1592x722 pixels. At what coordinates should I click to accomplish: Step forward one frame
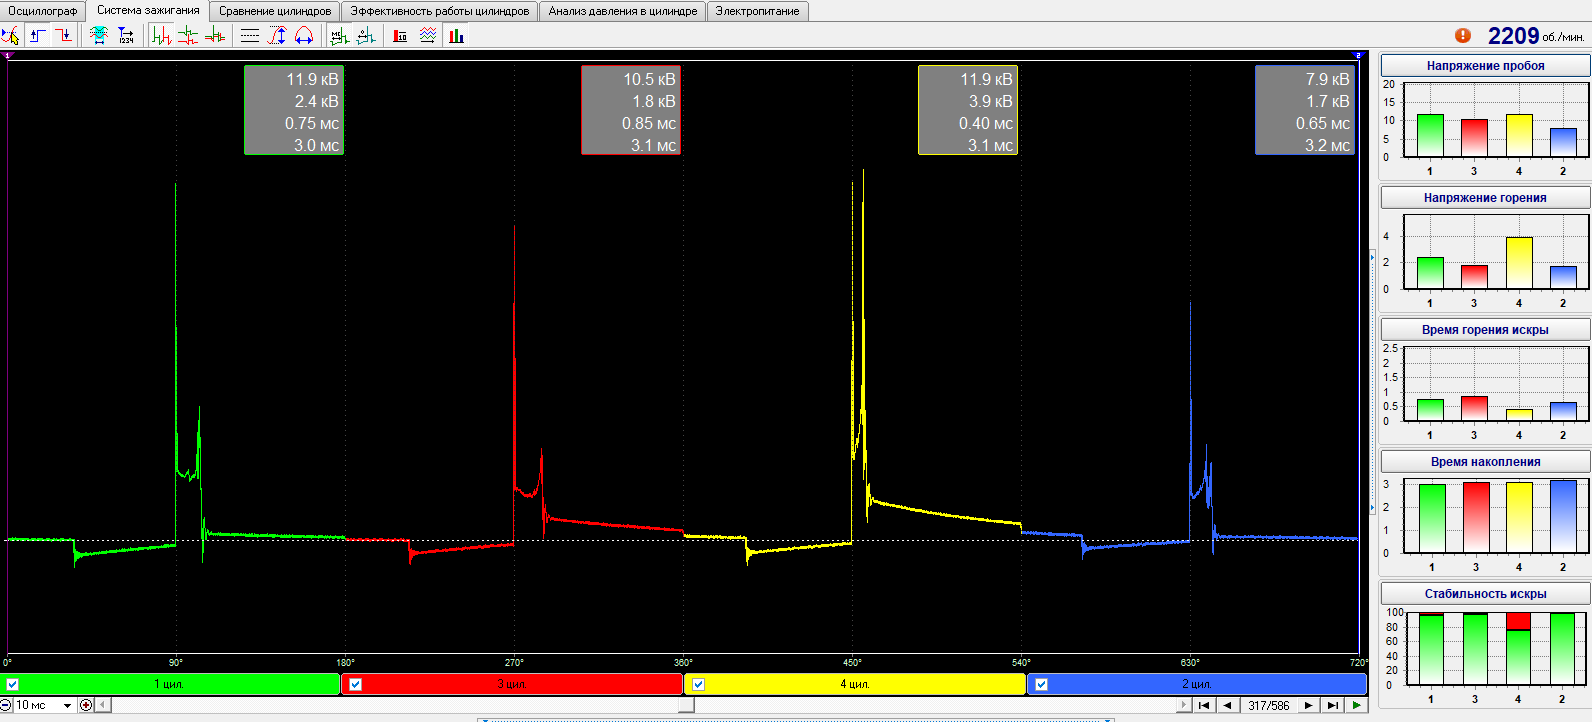point(1308,705)
